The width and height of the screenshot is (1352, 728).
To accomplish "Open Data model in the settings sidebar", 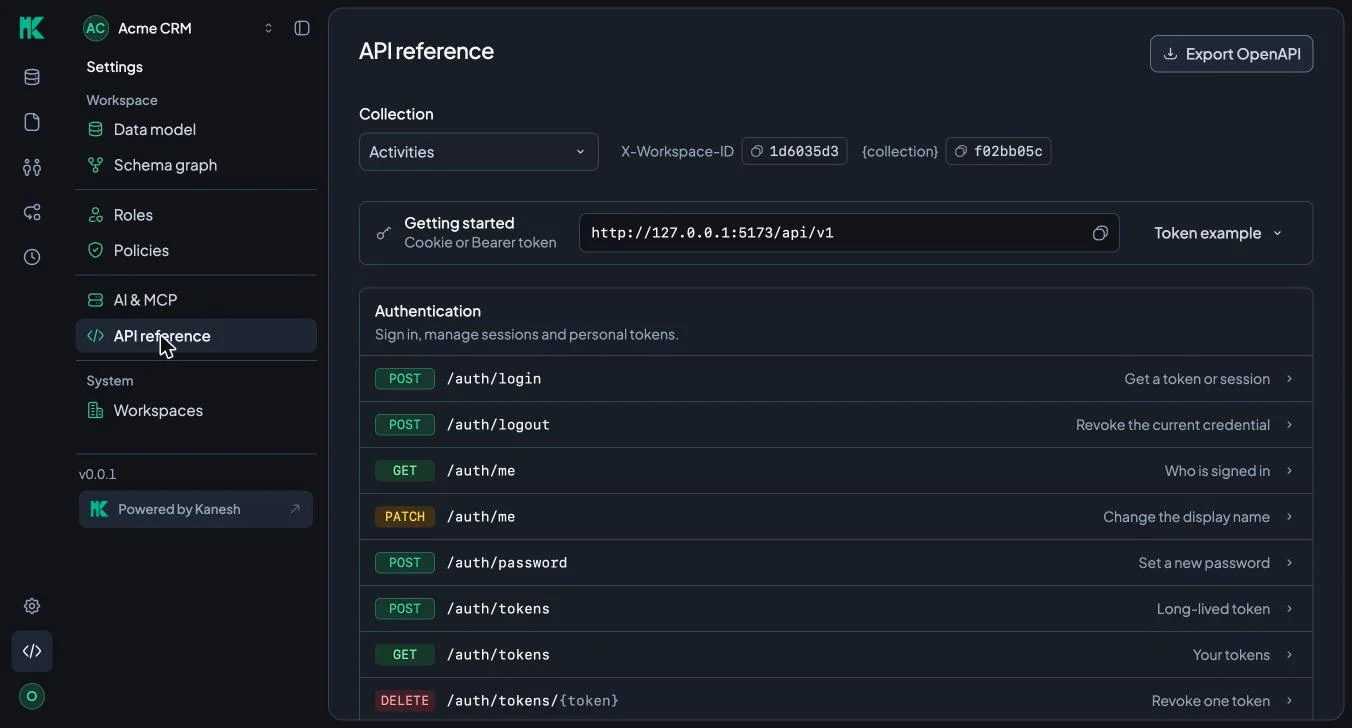I will [196, 129].
